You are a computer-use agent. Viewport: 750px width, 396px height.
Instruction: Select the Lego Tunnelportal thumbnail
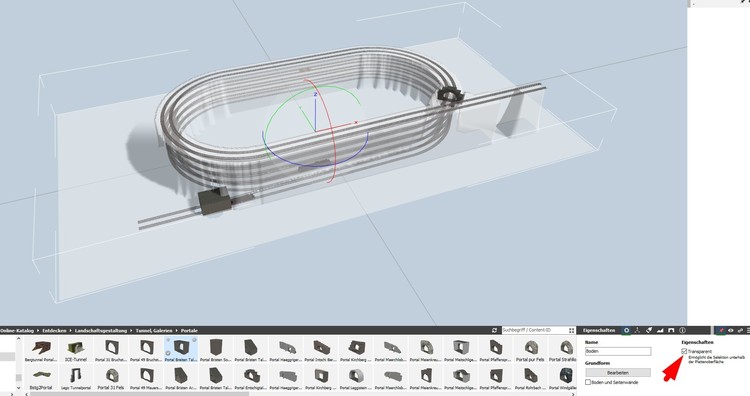(x=76, y=378)
